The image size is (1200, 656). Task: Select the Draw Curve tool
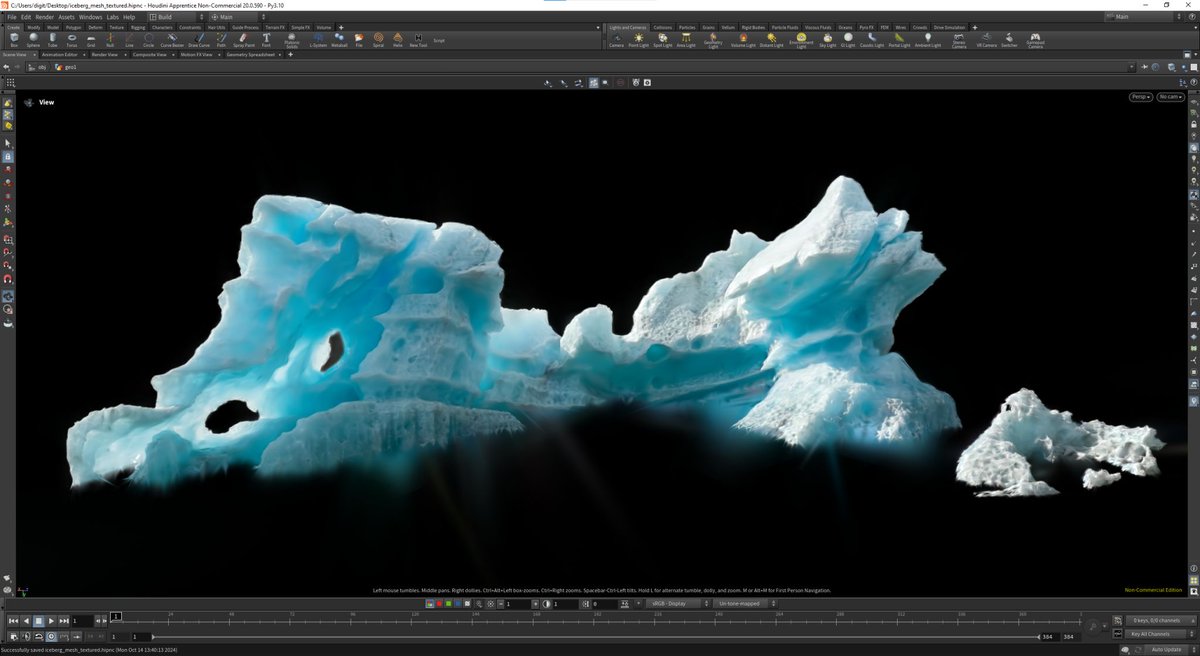[x=198, y=40]
